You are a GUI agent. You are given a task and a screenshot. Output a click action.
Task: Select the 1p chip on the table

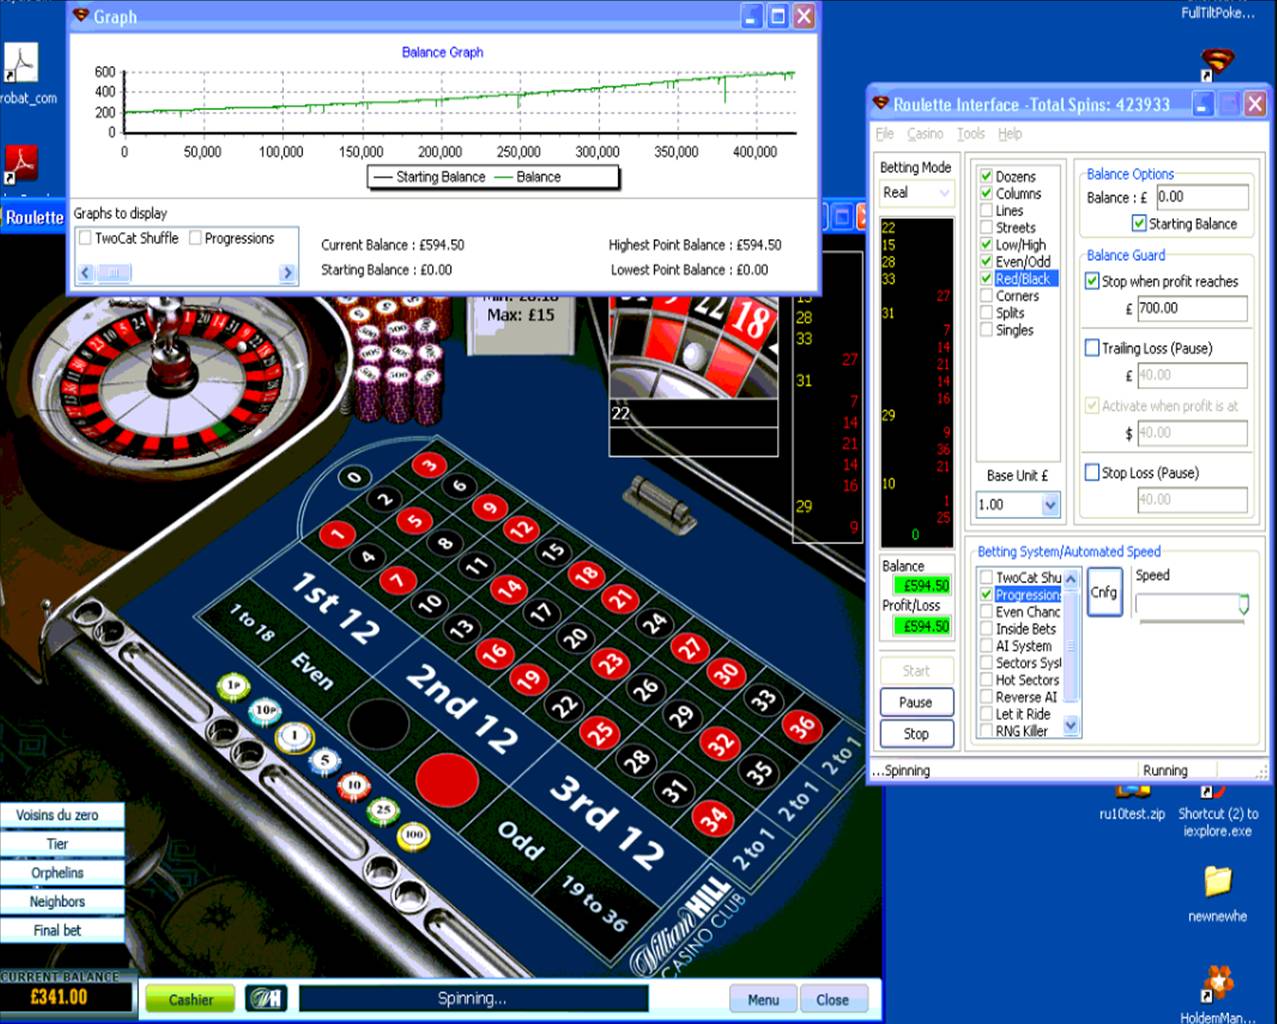click(x=233, y=686)
